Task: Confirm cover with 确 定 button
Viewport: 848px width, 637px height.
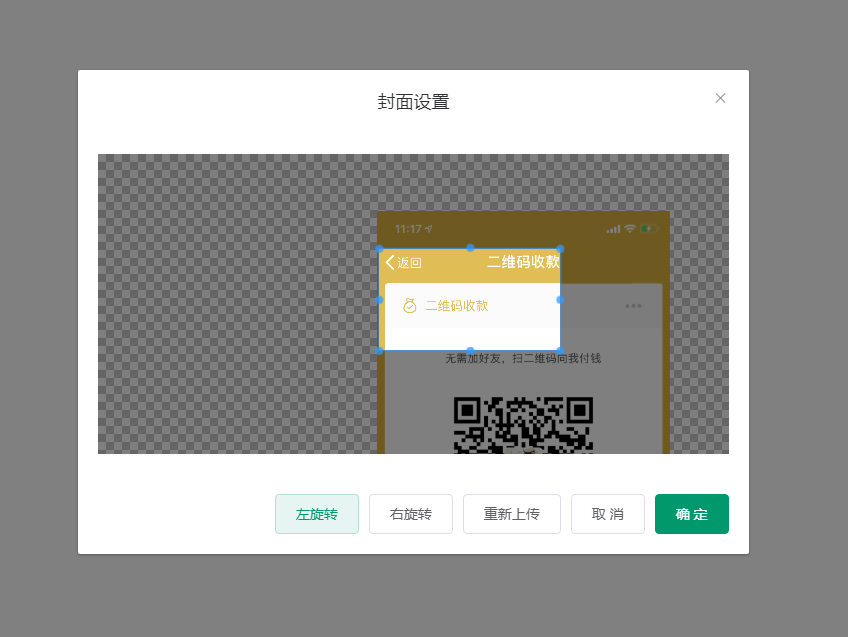Action: tap(692, 514)
